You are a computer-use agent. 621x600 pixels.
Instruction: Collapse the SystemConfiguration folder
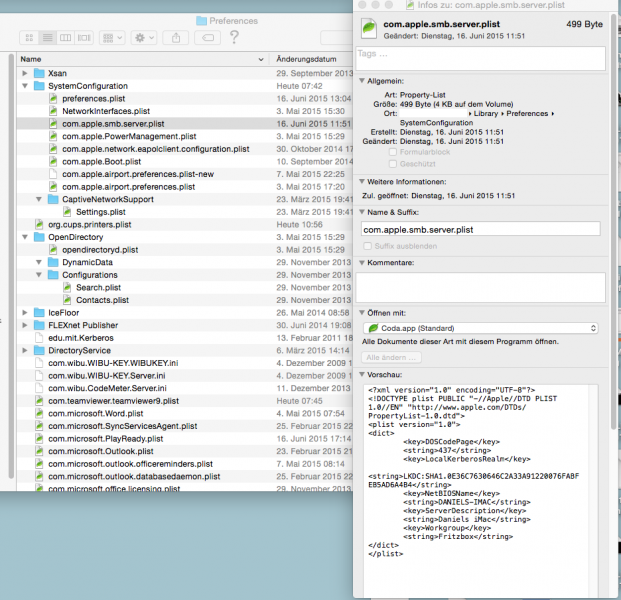pos(25,86)
